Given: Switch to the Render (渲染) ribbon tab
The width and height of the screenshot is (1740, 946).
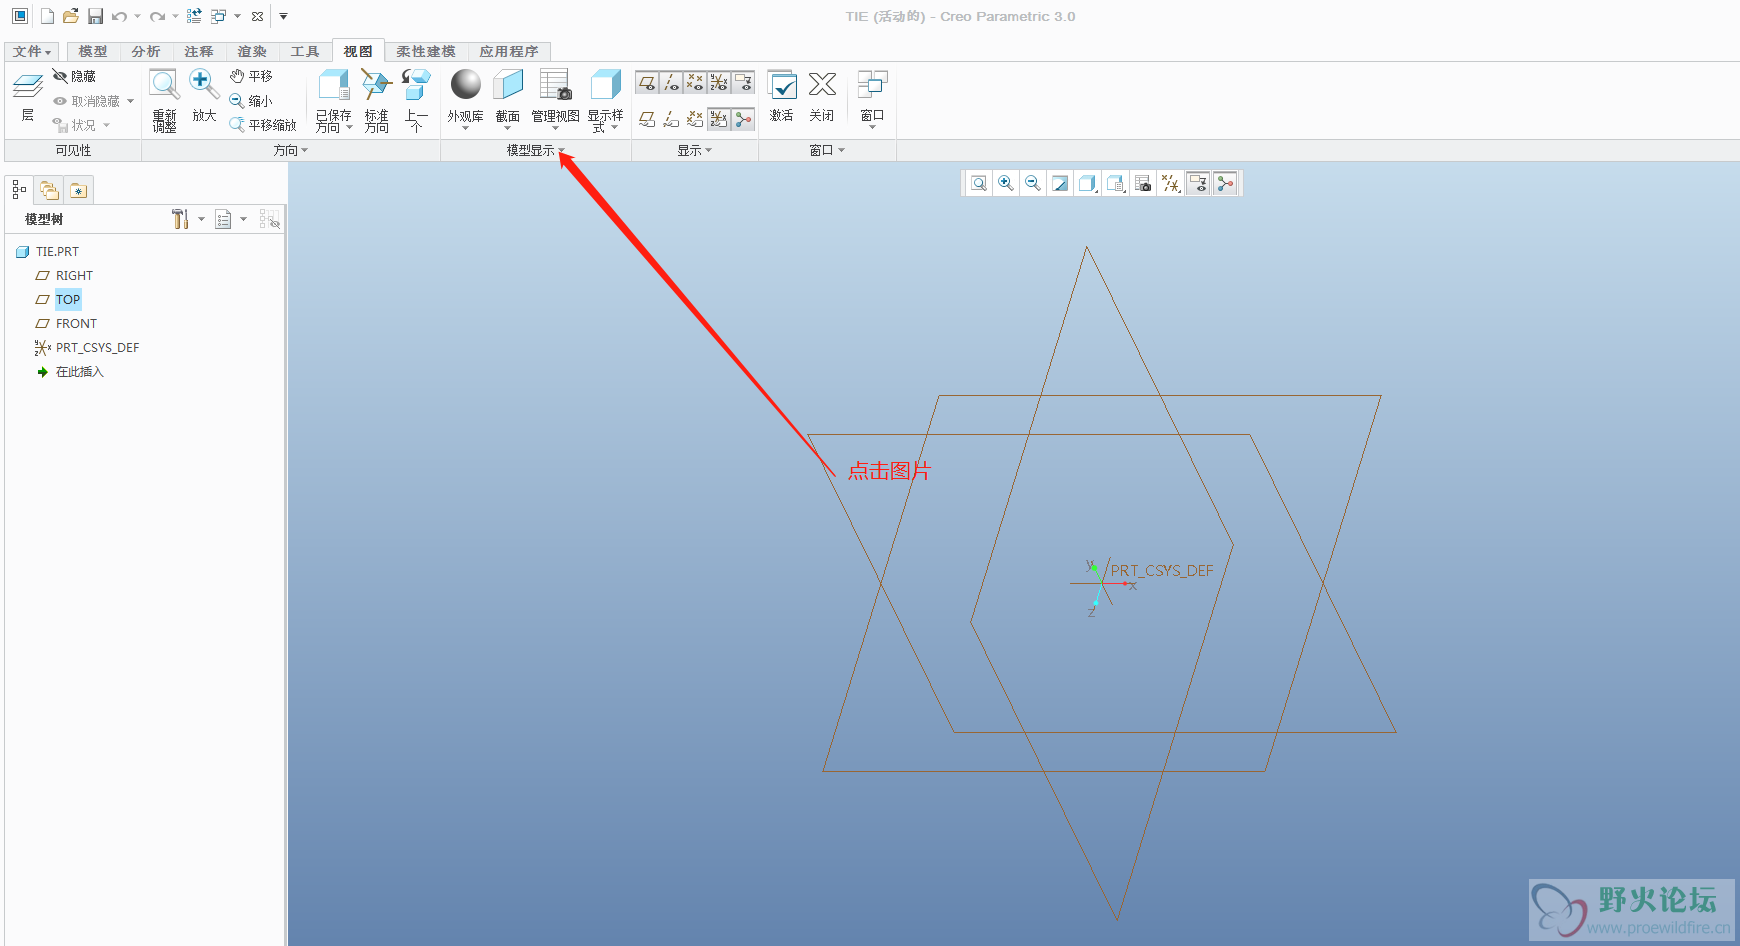Looking at the screenshot, I should pos(252,51).
